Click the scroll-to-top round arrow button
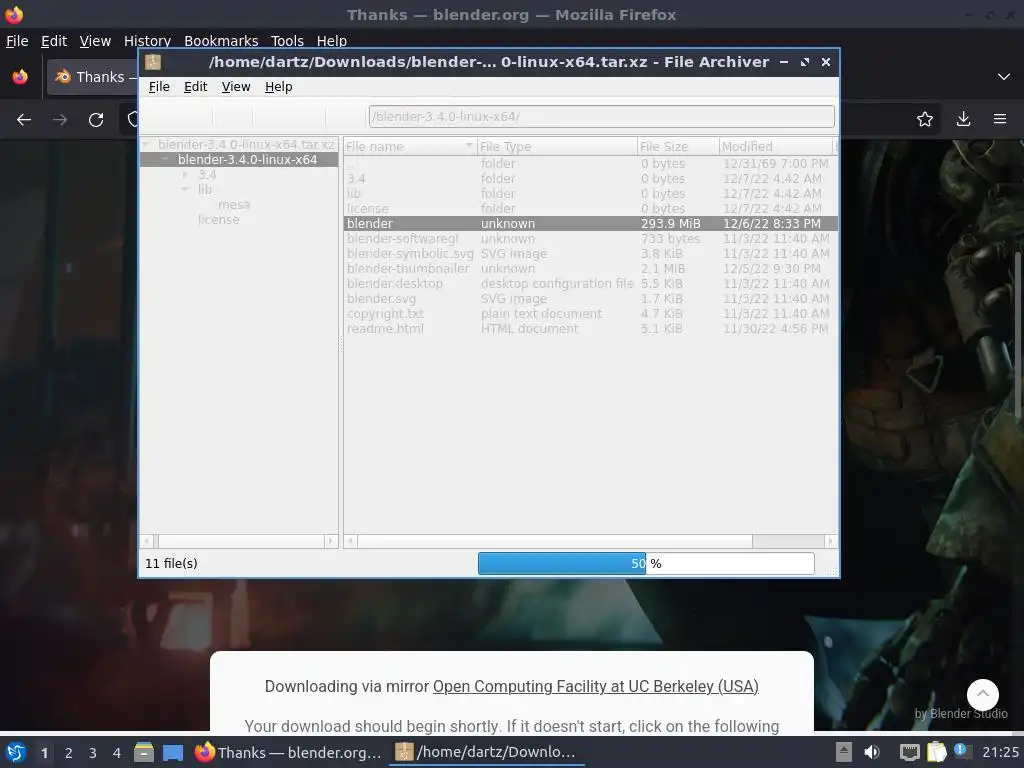 (x=983, y=694)
